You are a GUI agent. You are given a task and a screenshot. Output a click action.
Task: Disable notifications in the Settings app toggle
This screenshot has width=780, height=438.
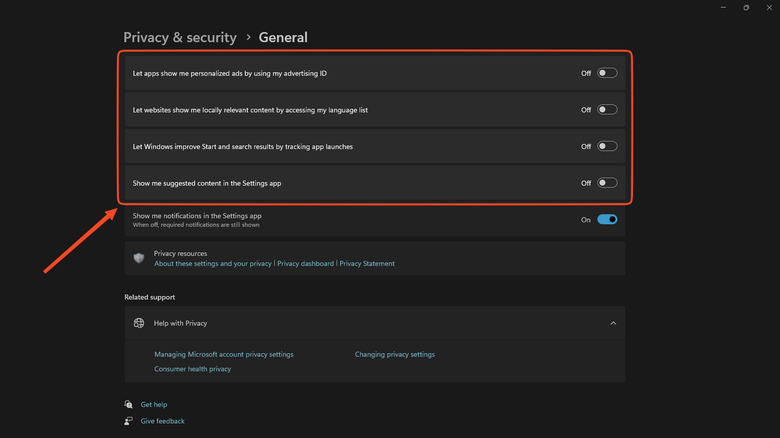607,219
